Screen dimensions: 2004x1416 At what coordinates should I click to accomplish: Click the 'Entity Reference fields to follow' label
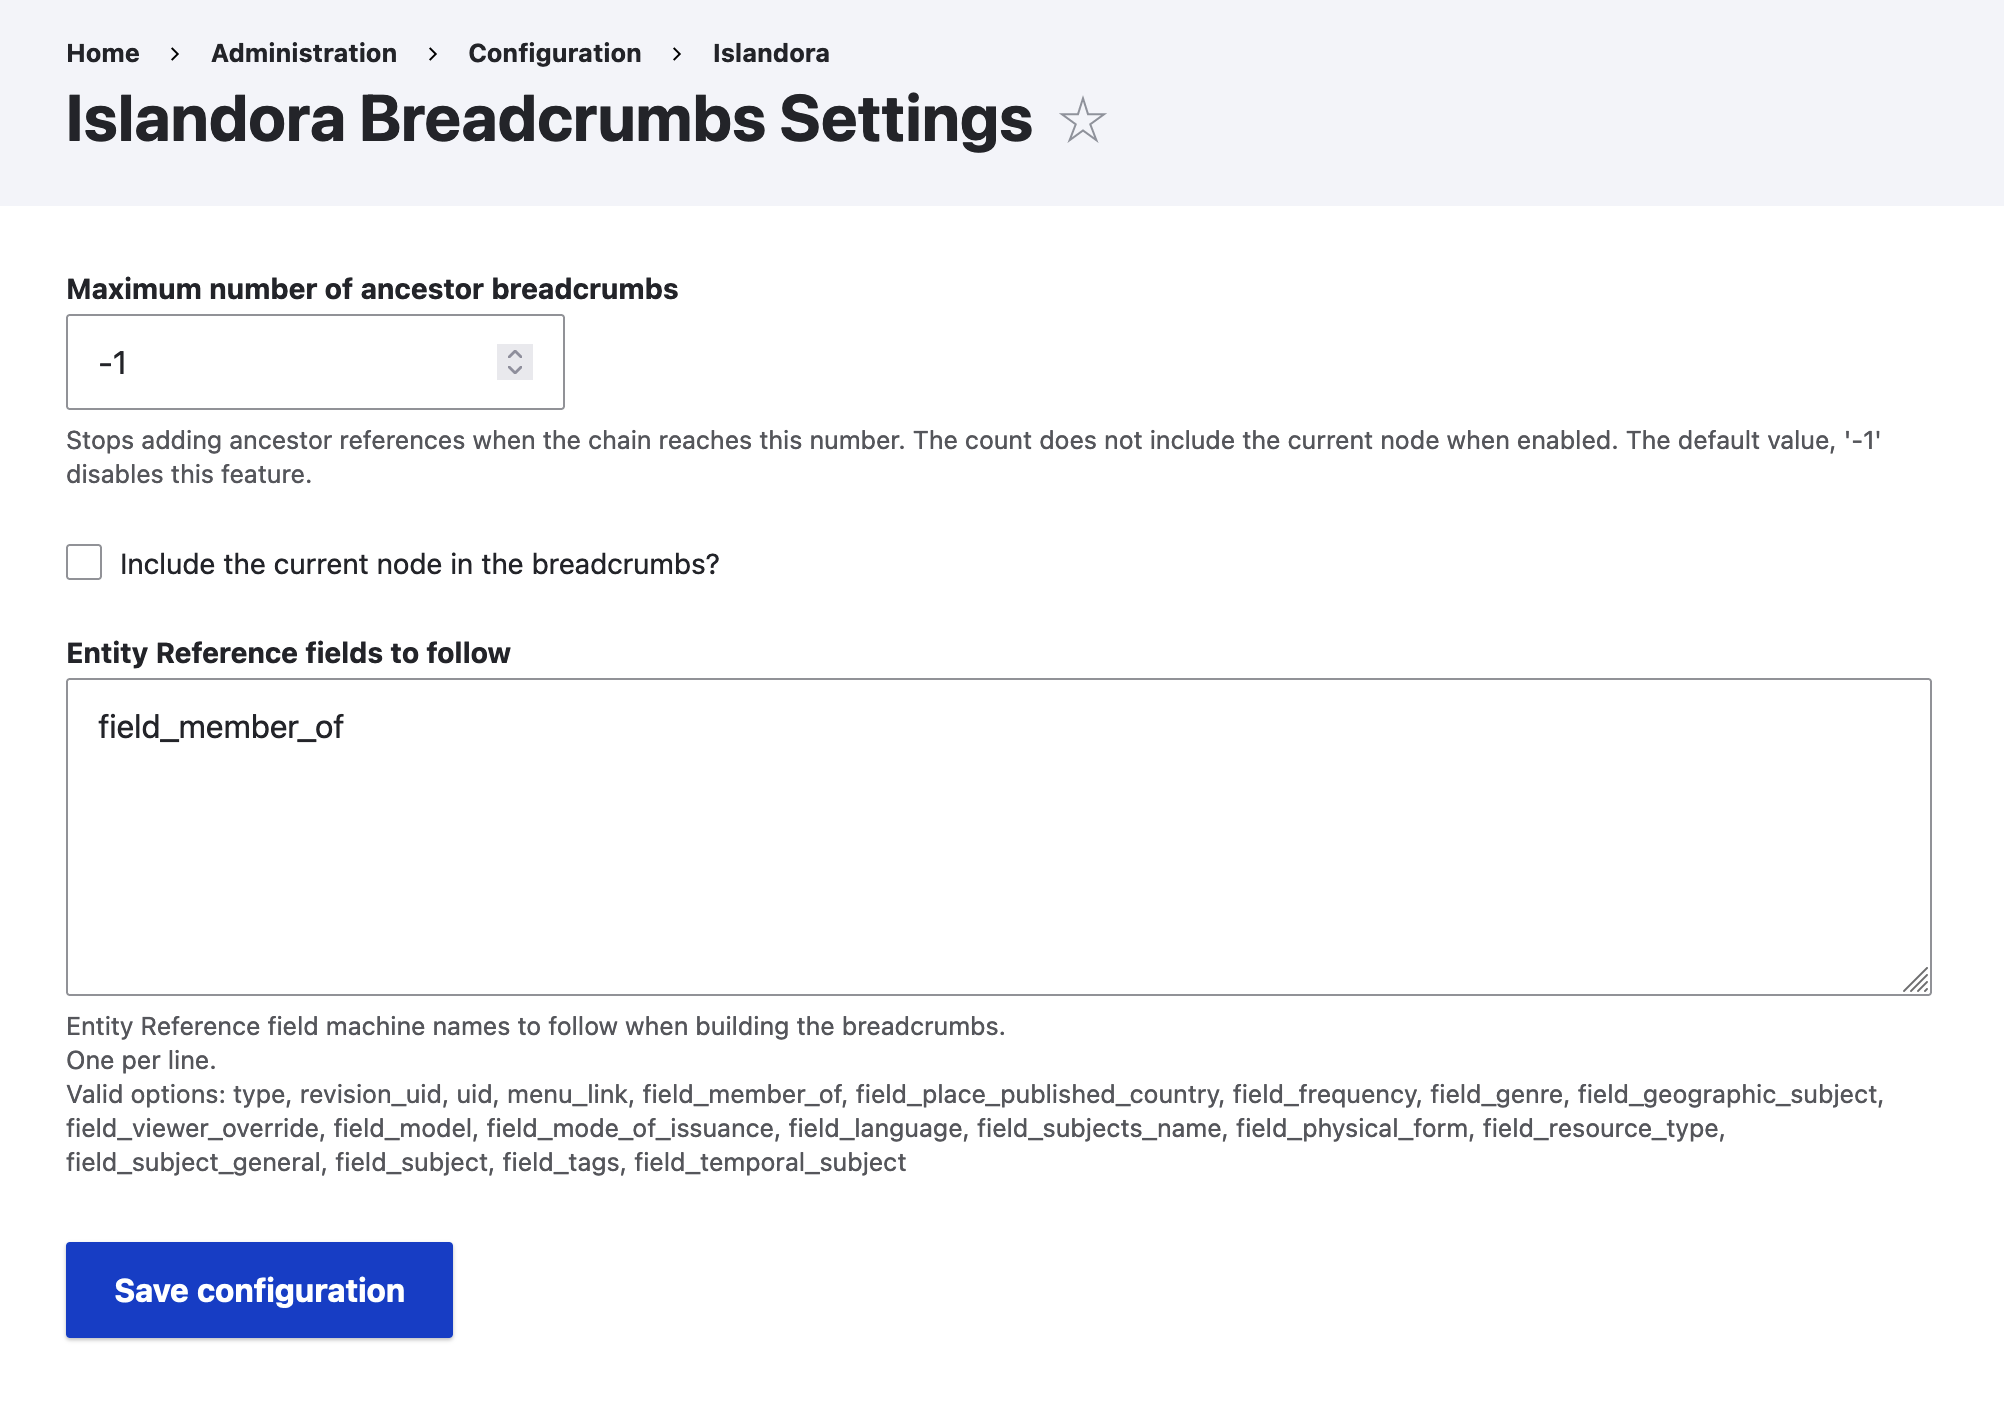288,652
